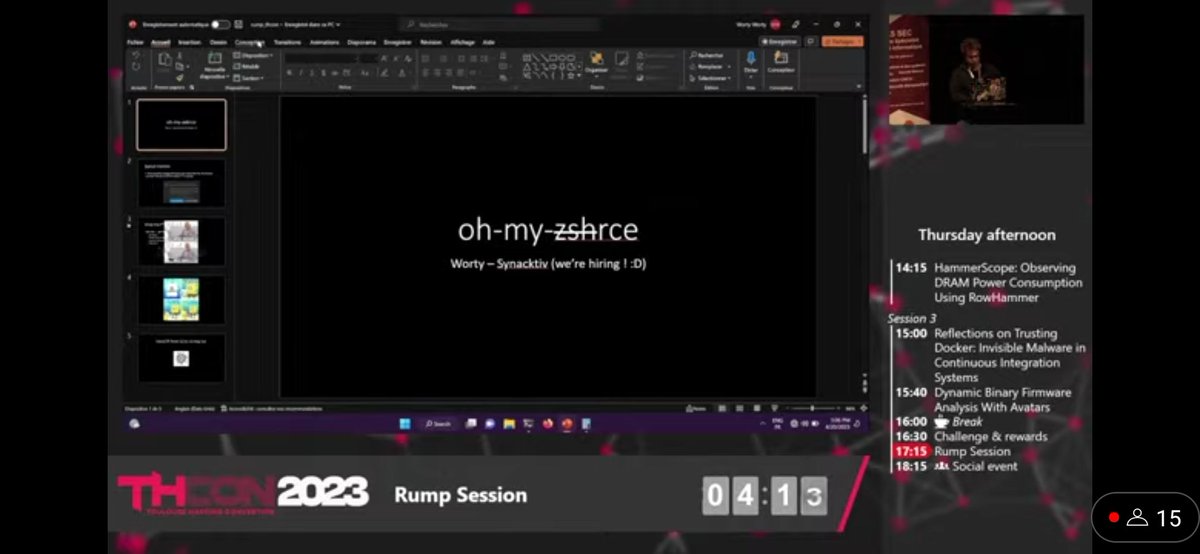This screenshot has width=1200, height=554.
Task: Click the font color icon
Action: [402, 73]
